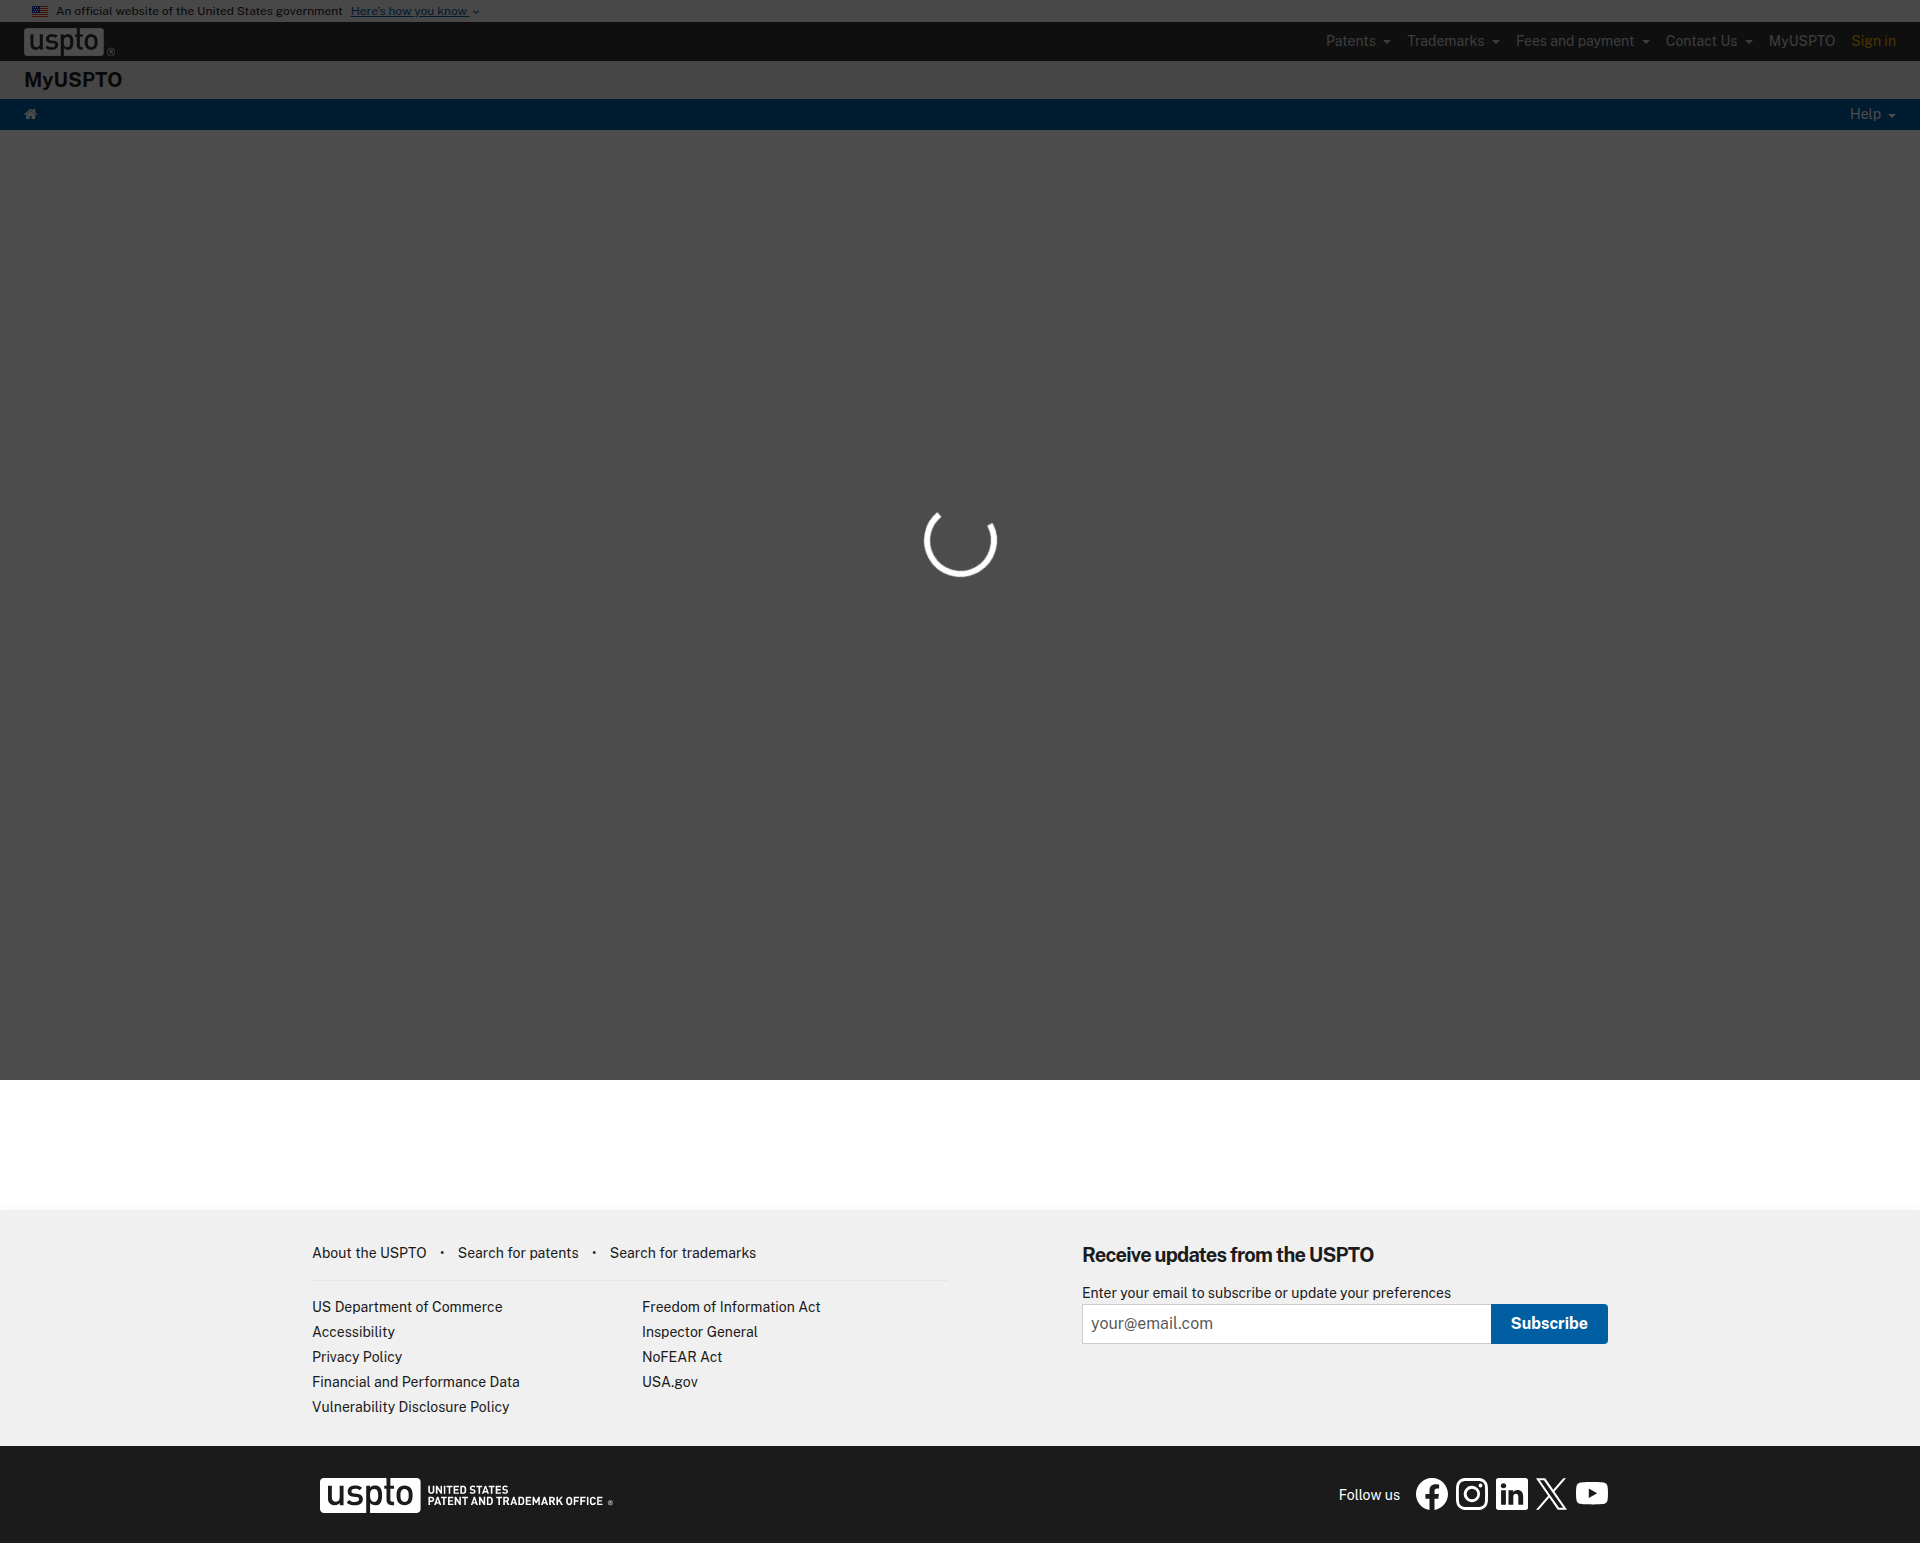
Task: Click Sign in link
Action: tap(1873, 41)
